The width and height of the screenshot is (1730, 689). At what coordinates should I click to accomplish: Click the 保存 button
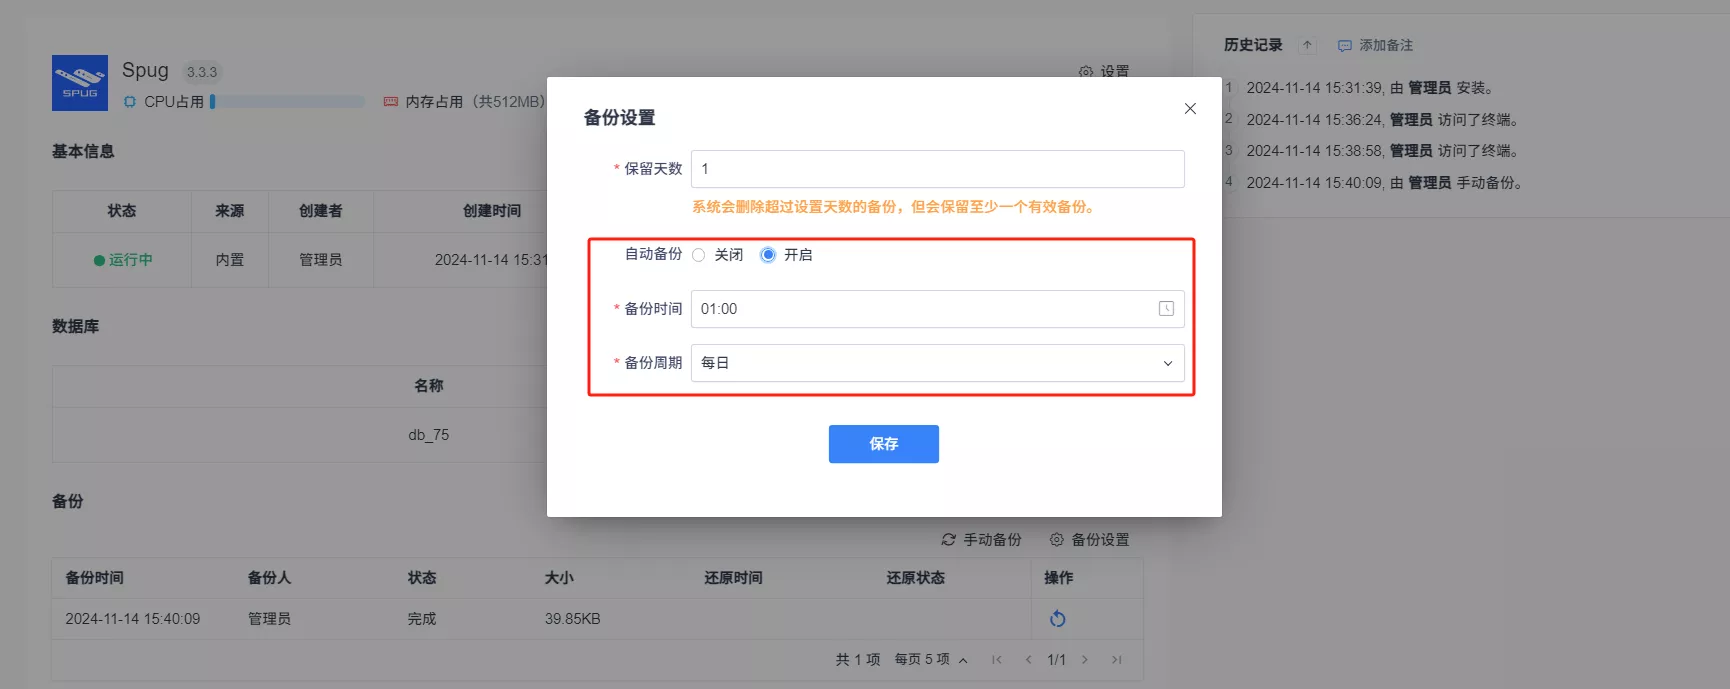point(884,444)
